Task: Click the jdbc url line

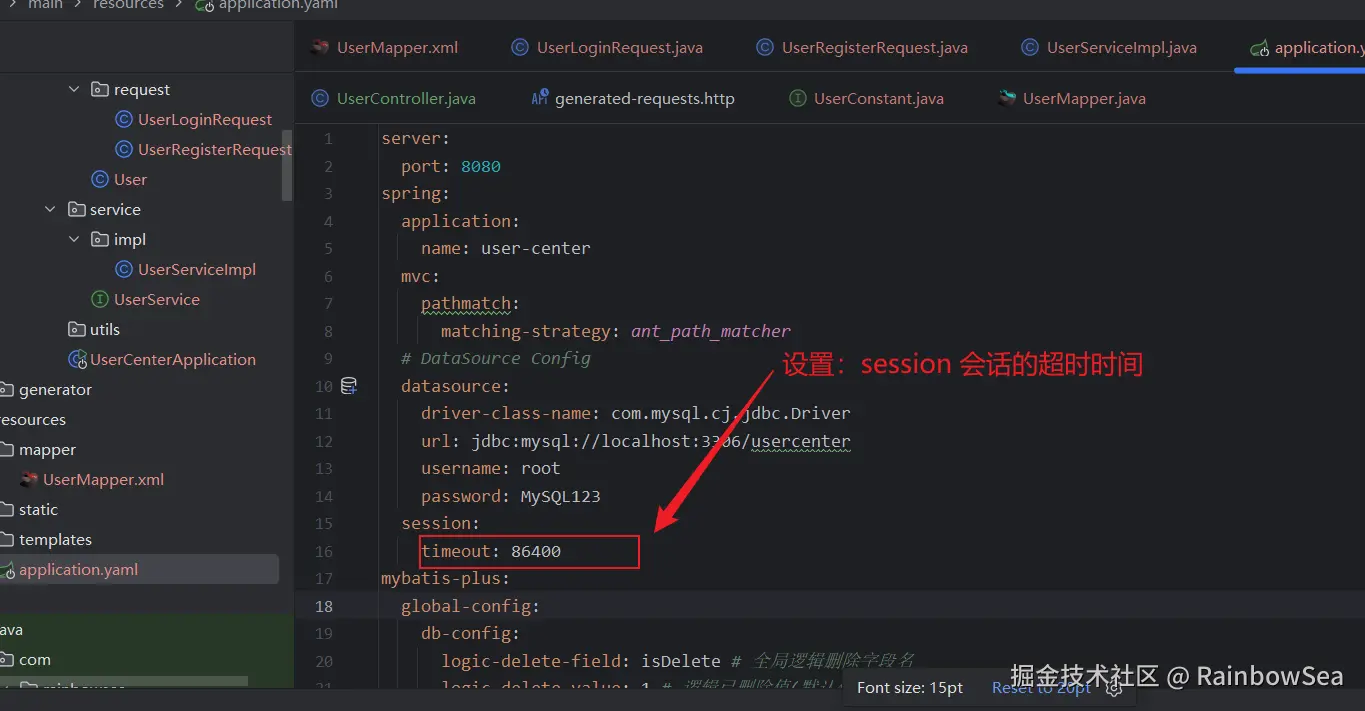Action: [x=636, y=441]
